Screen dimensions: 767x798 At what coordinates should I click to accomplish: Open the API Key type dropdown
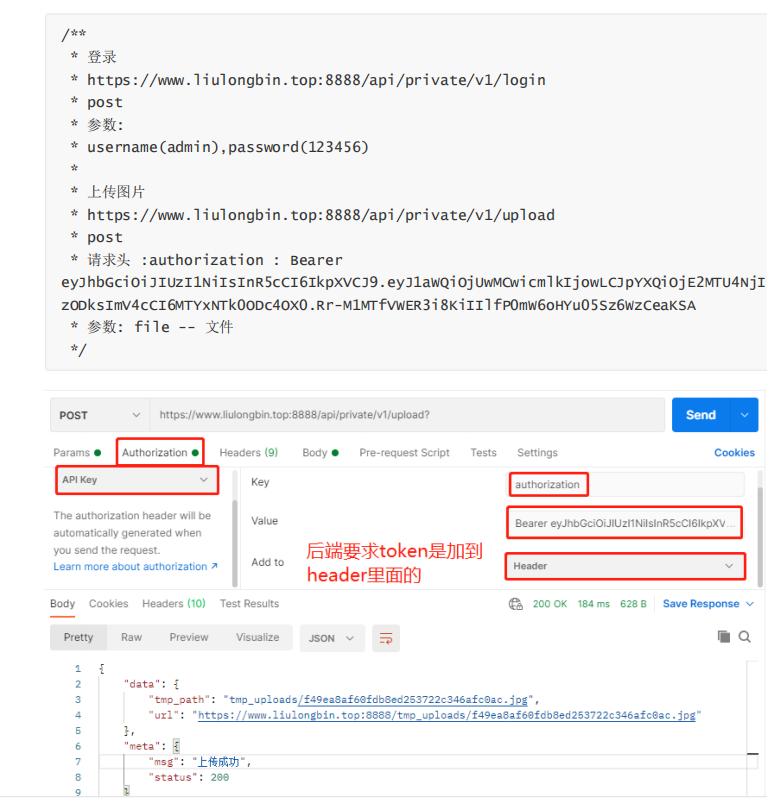[x=137, y=480]
